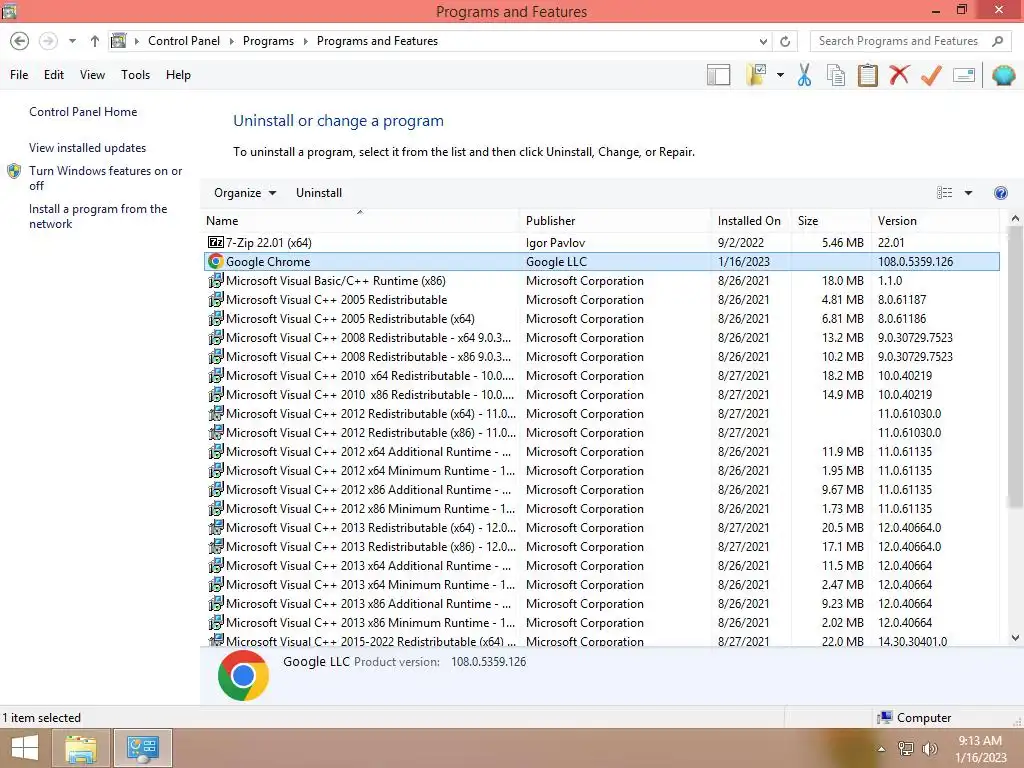This screenshot has width=1024, height=768.
Task: Select Visual C++ 2012 x64 Additional Runtime
Action: pyautogui.click(x=601, y=451)
